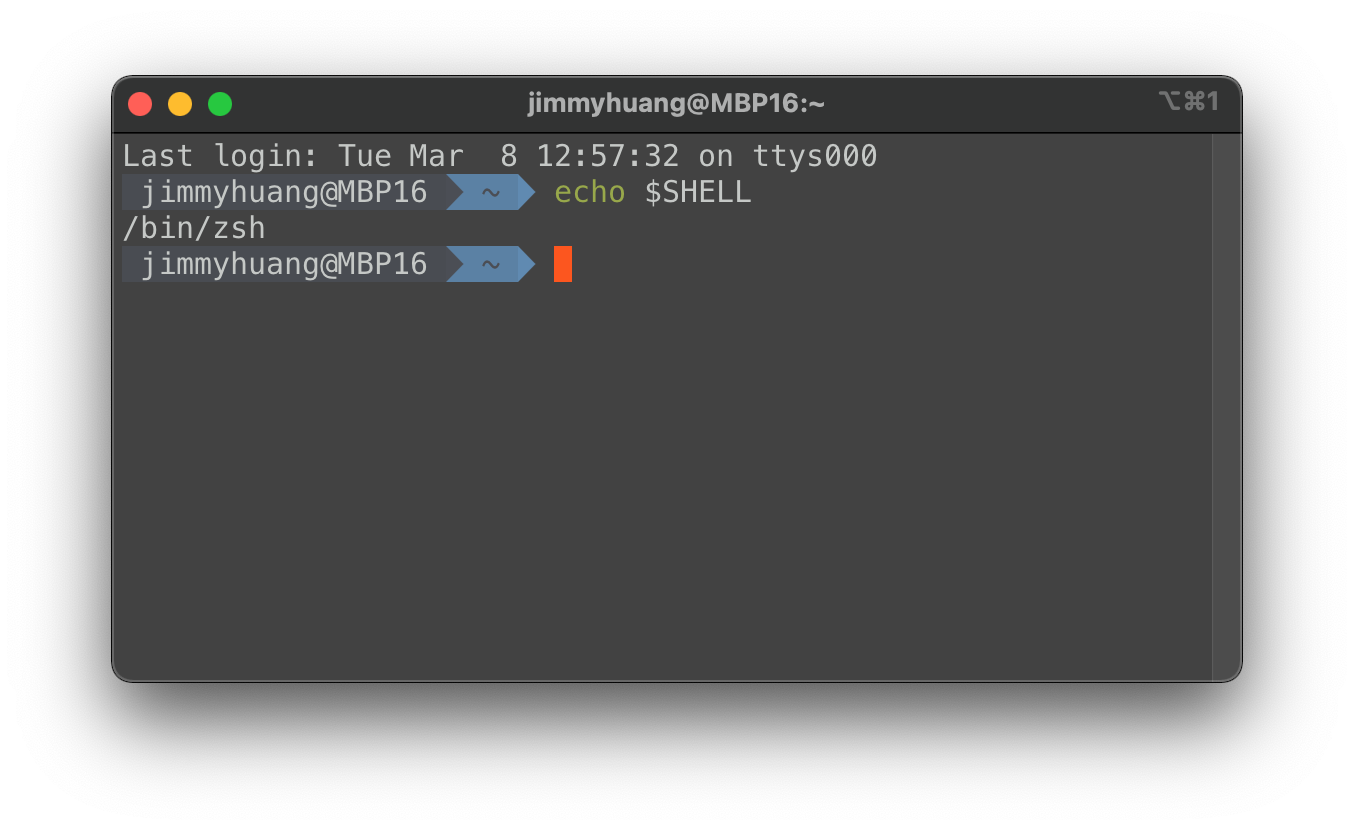The image size is (1354, 830).
Task: Click the $SHELL variable text
Action: pyautogui.click(x=697, y=192)
